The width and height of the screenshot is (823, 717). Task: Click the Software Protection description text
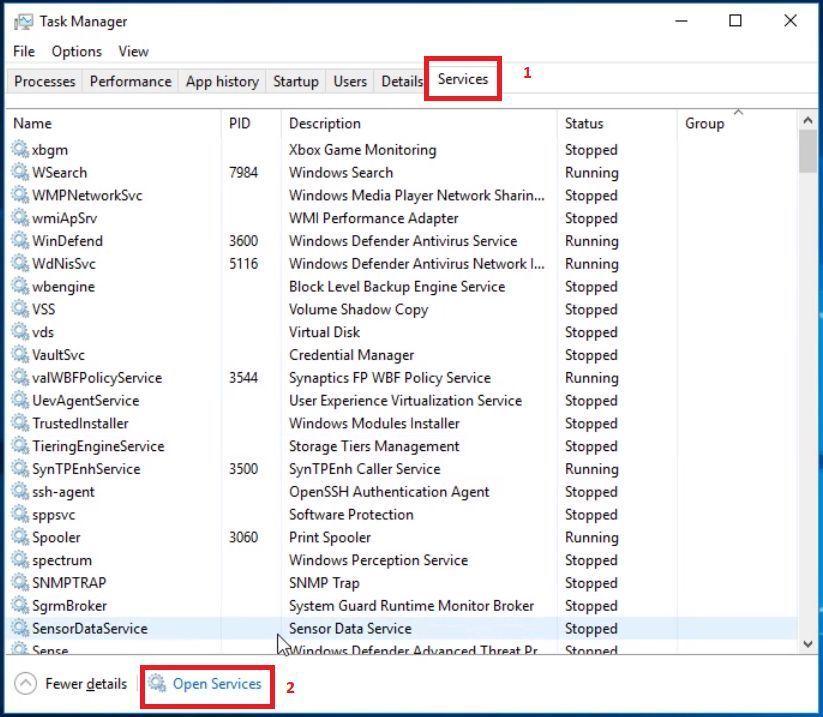(351, 514)
